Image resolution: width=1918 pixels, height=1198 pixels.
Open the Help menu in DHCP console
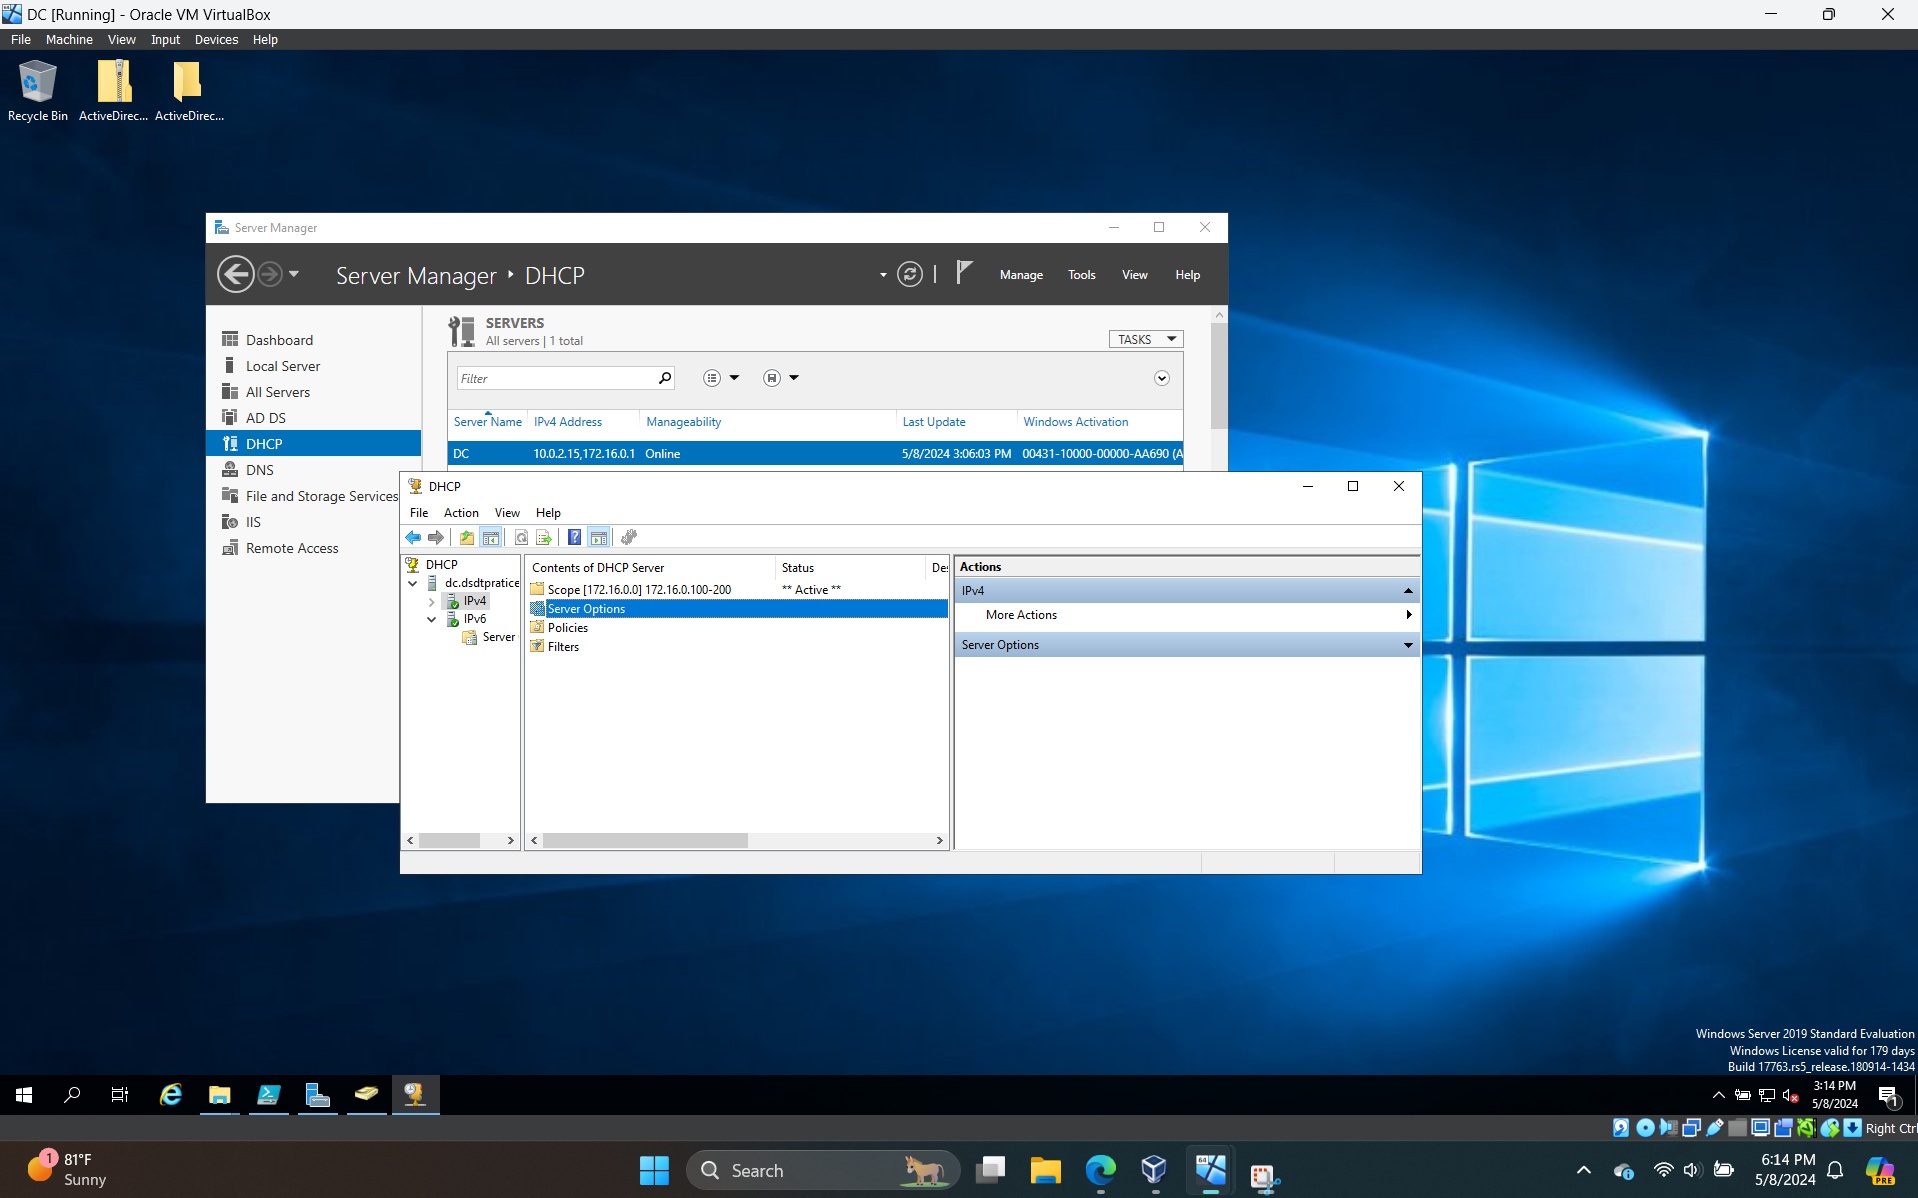[x=548, y=513]
